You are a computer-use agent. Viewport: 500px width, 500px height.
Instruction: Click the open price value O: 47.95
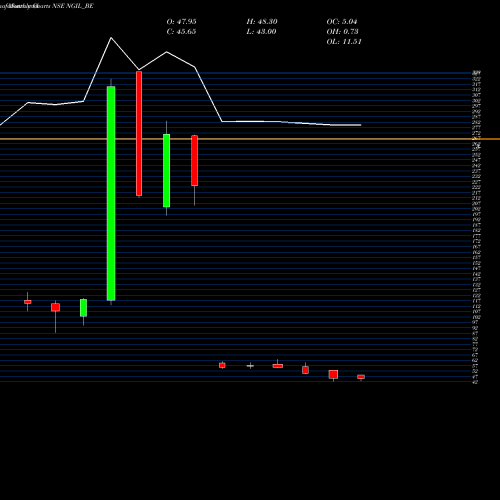coord(181,22)
